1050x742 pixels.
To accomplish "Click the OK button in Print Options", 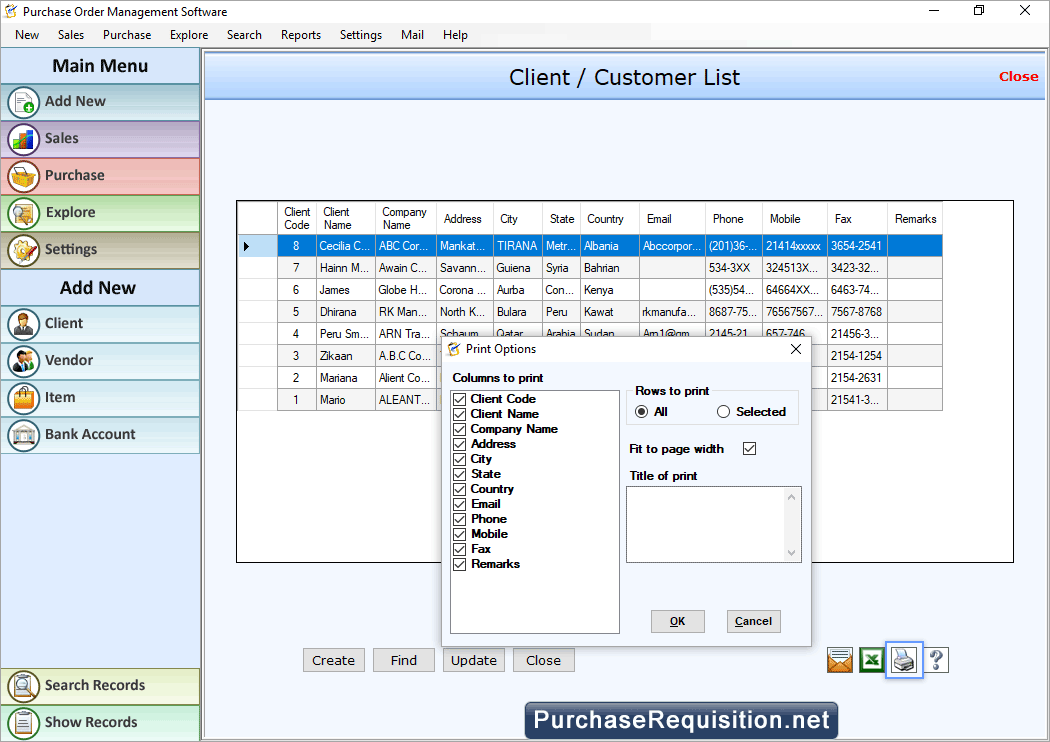I will 677,621.
